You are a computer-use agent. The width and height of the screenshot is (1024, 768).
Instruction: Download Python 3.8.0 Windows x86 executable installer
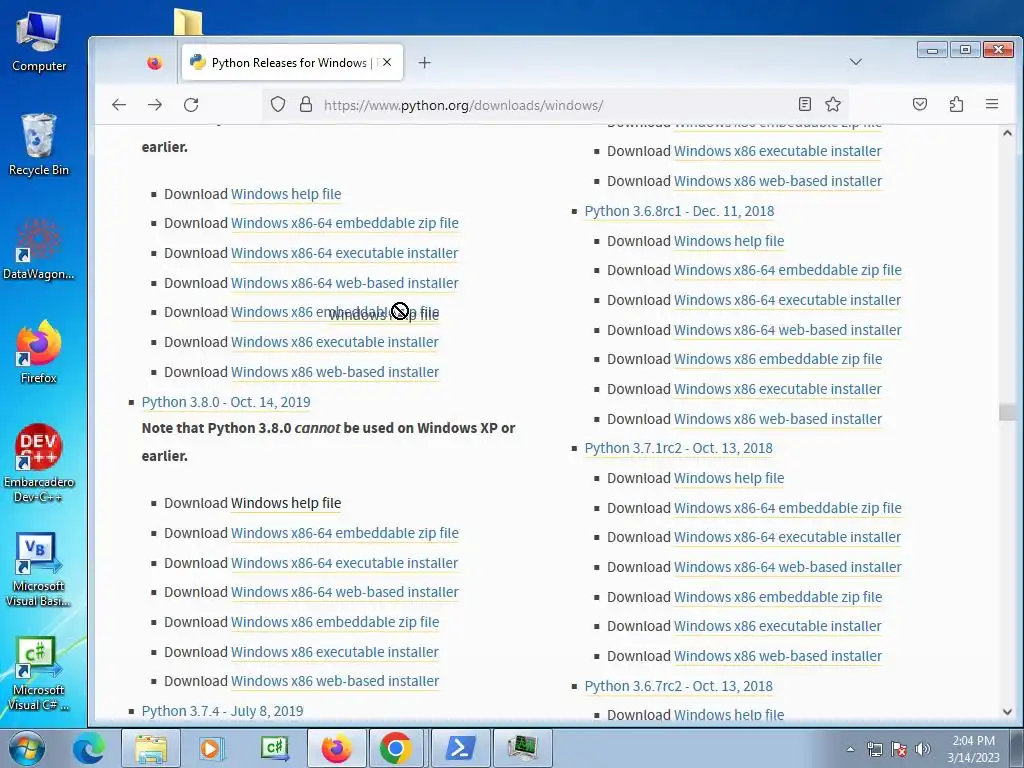pyautogui.click(x=335, y=652)
